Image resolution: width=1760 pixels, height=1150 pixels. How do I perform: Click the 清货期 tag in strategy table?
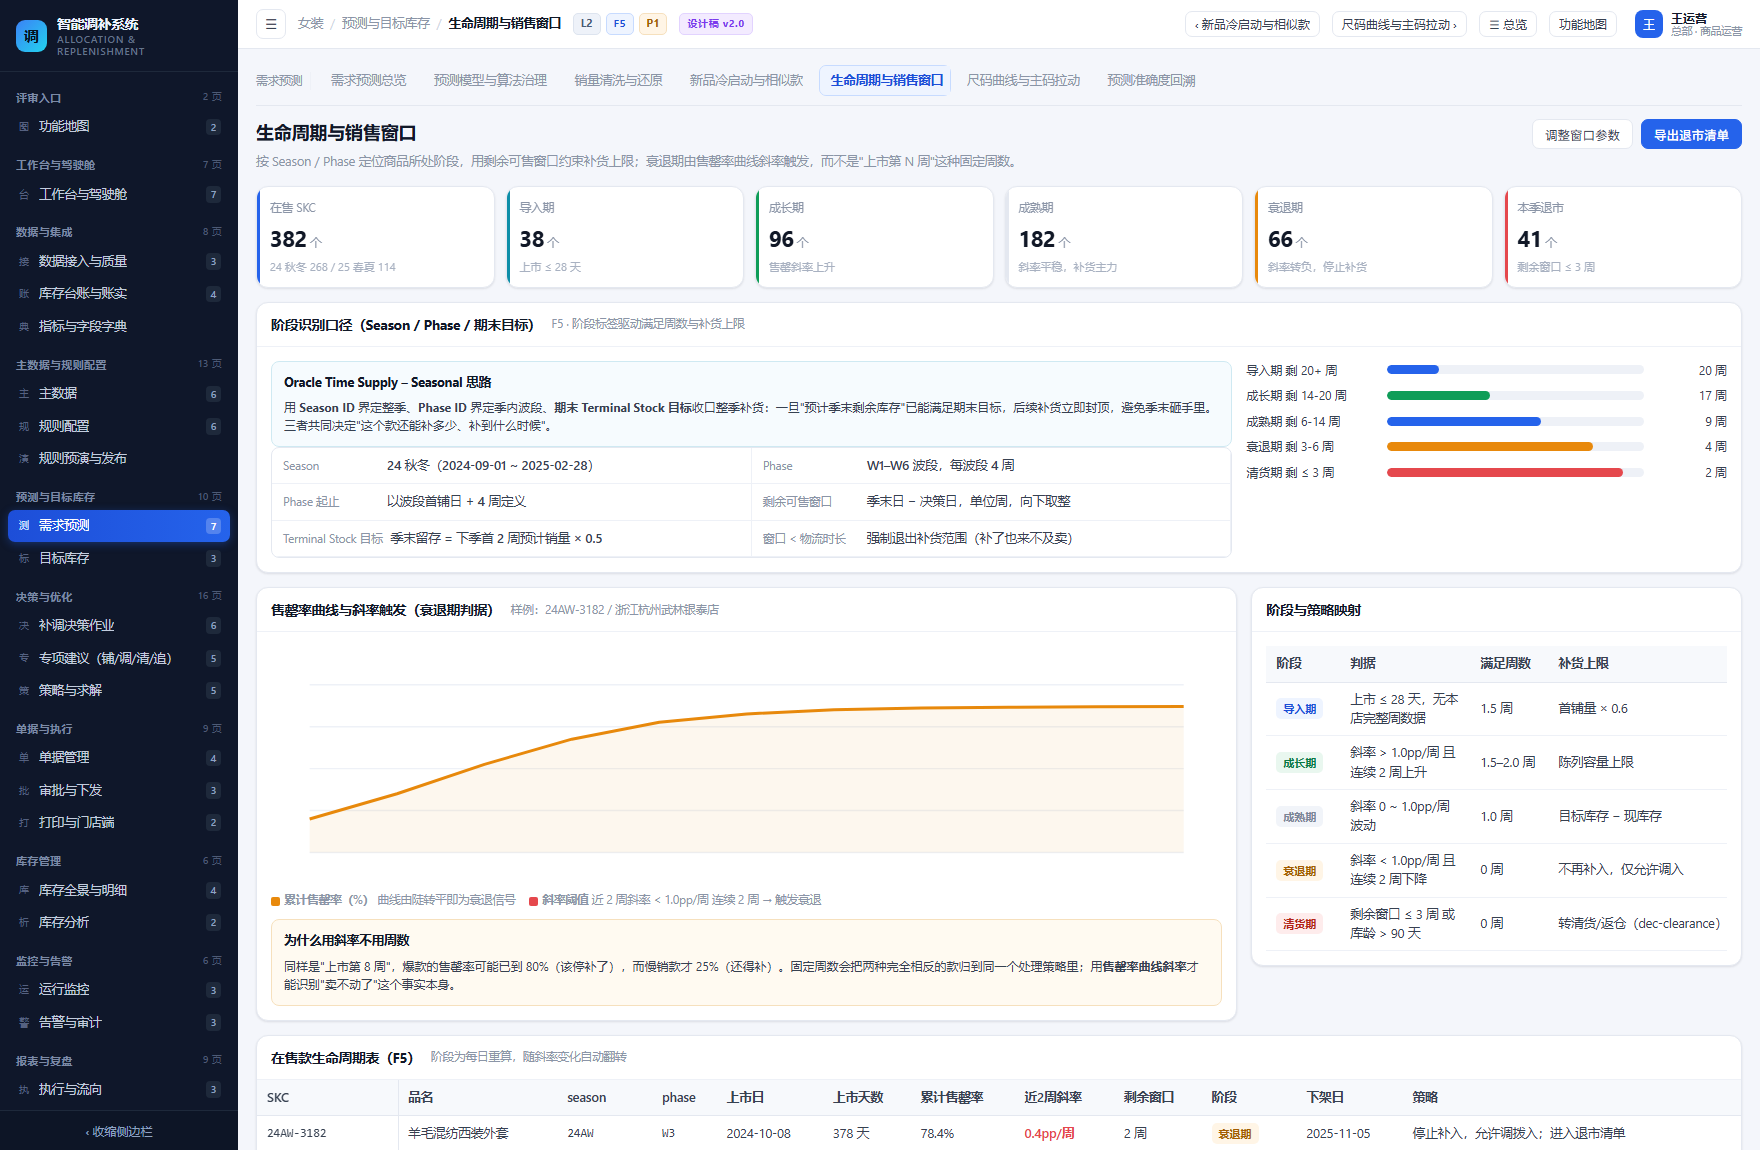1299,924
